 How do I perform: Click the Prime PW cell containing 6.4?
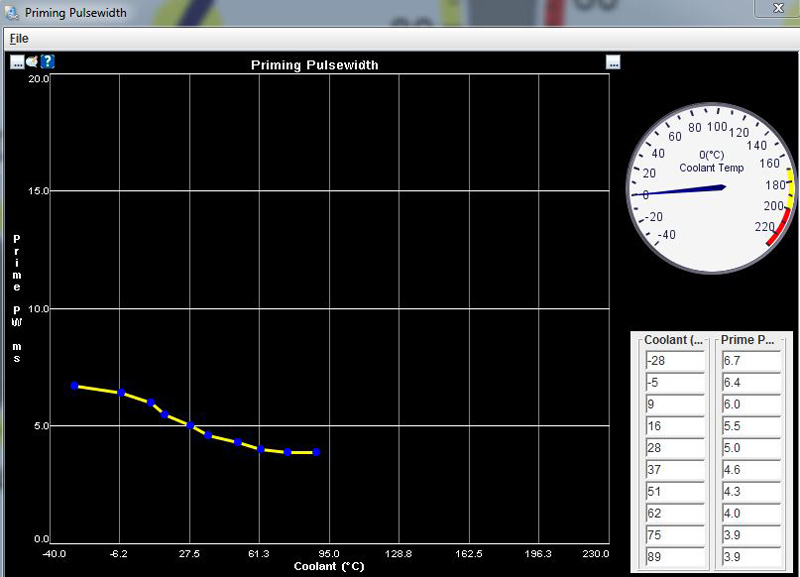(x=750, y=383)
